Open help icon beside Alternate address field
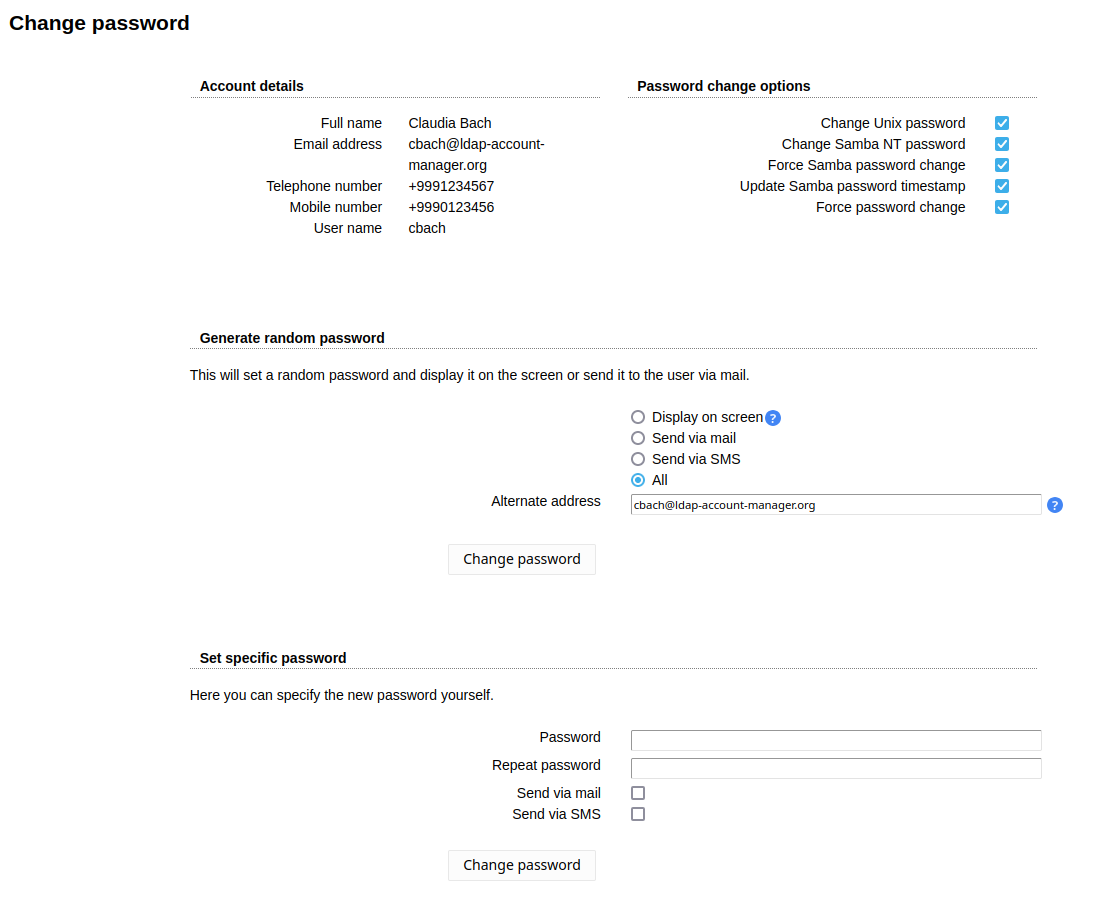 [x=1055, y=505]
